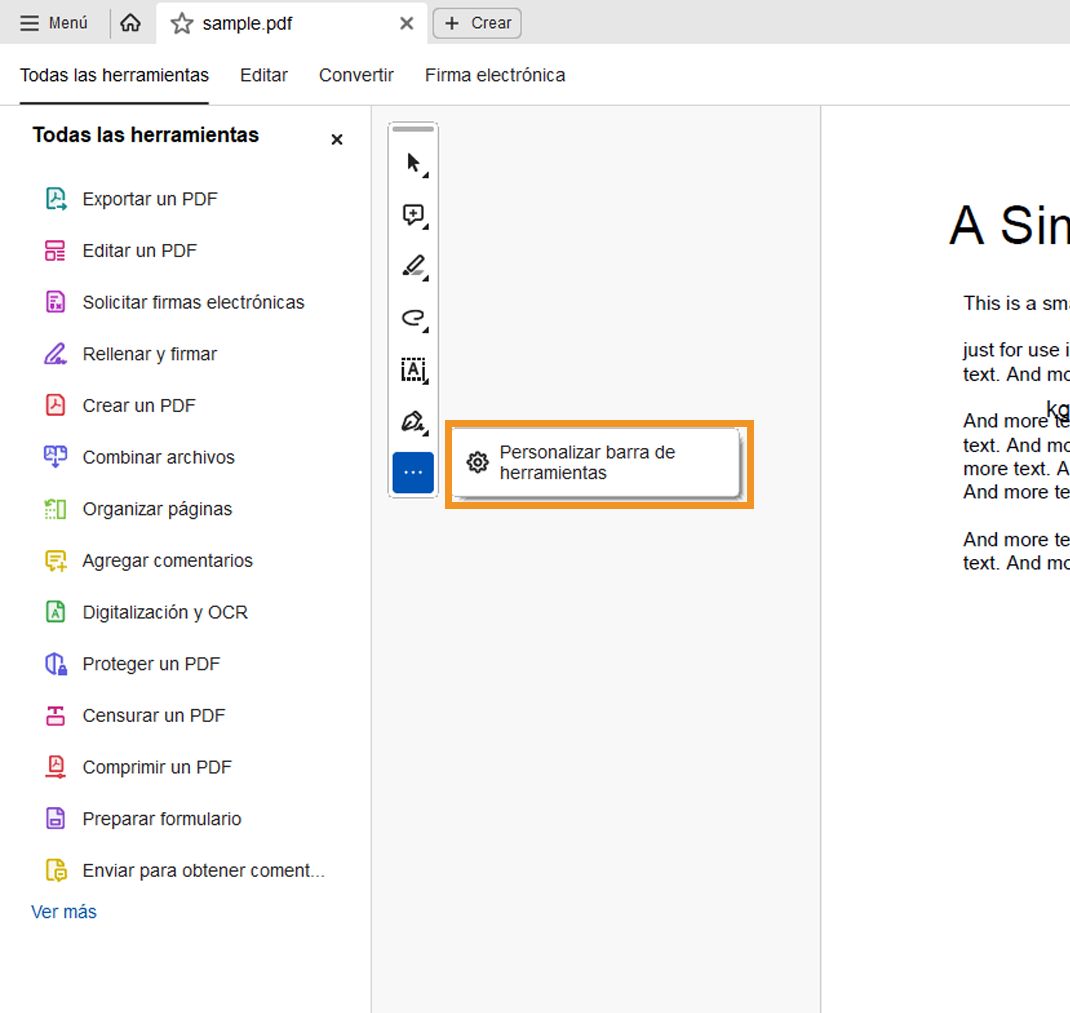This screenshot has width=1070, height=1013.
Task: Click the Censurar un PDF icon
Action: 55,715
